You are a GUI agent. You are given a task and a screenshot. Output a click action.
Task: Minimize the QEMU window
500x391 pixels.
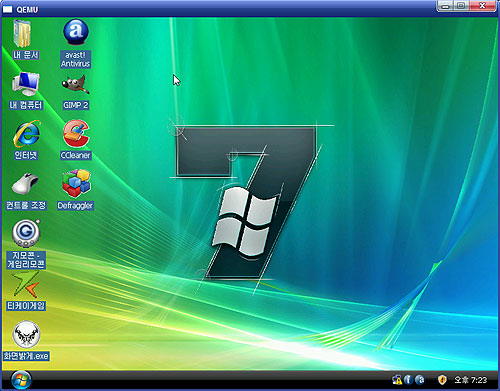pos(446,6)
